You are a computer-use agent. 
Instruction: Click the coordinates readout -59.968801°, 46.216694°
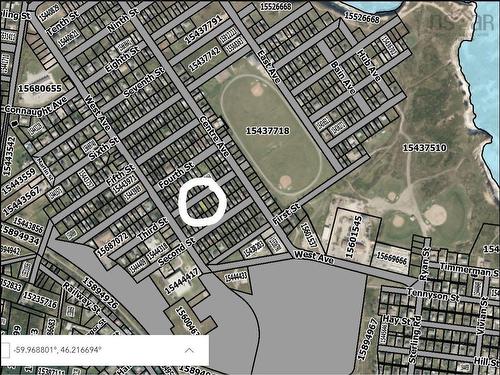(57, 350)
